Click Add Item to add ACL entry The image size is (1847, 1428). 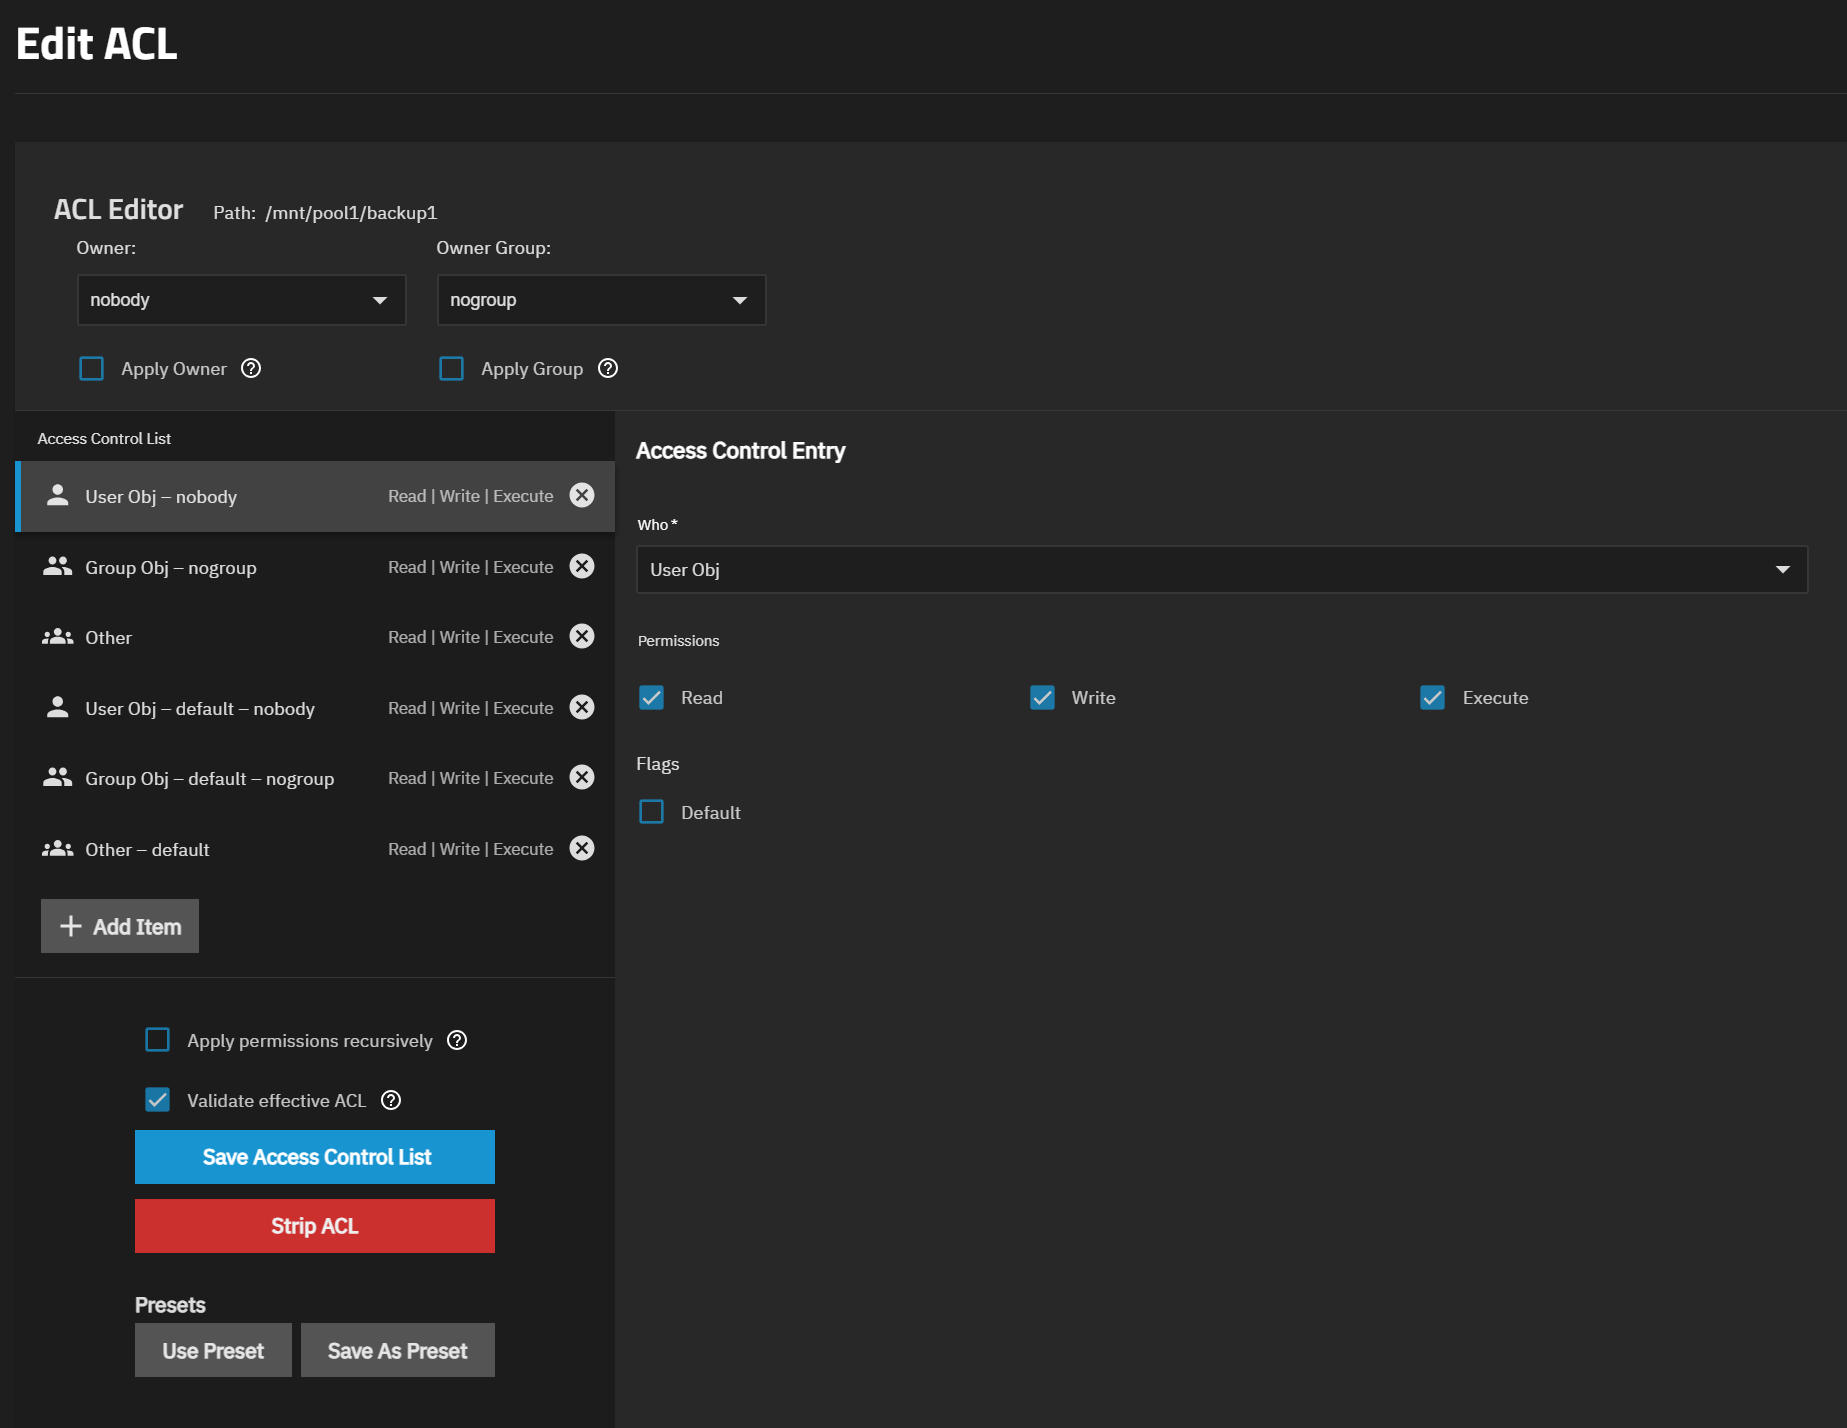click(x=120, y=927)
